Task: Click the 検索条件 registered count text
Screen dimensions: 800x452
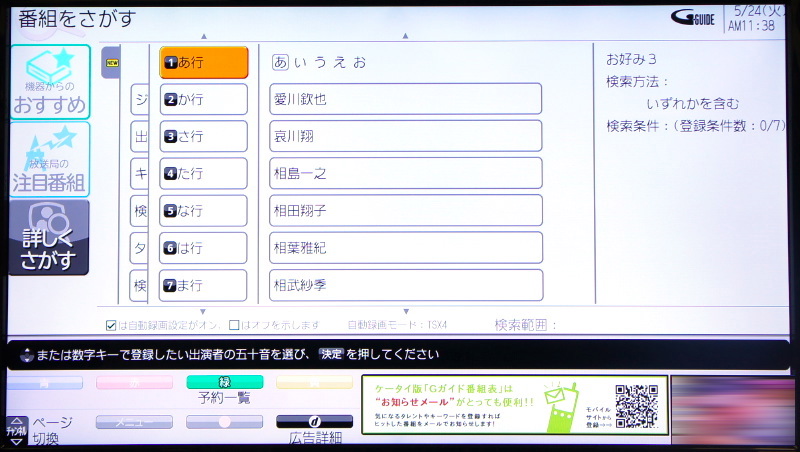Action: coord(696,125)
